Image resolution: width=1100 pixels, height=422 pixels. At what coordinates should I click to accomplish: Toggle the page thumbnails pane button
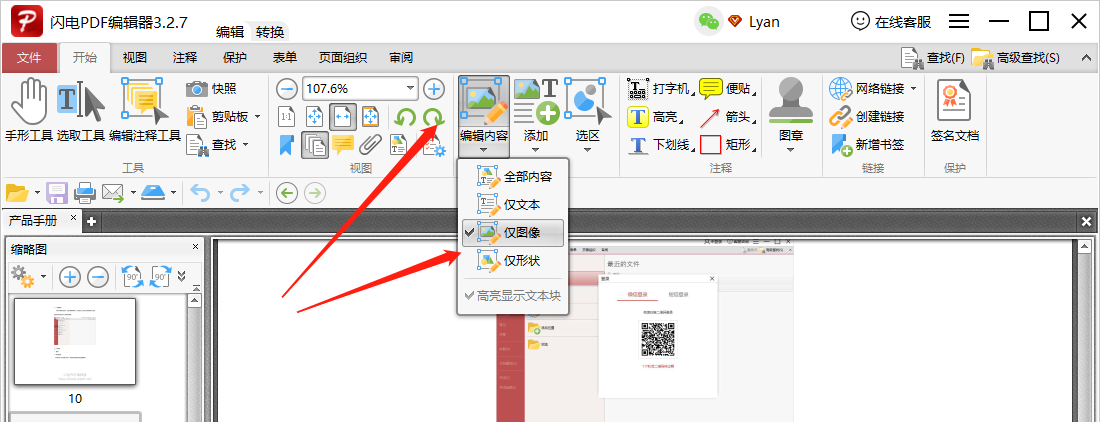click(315, 144)
